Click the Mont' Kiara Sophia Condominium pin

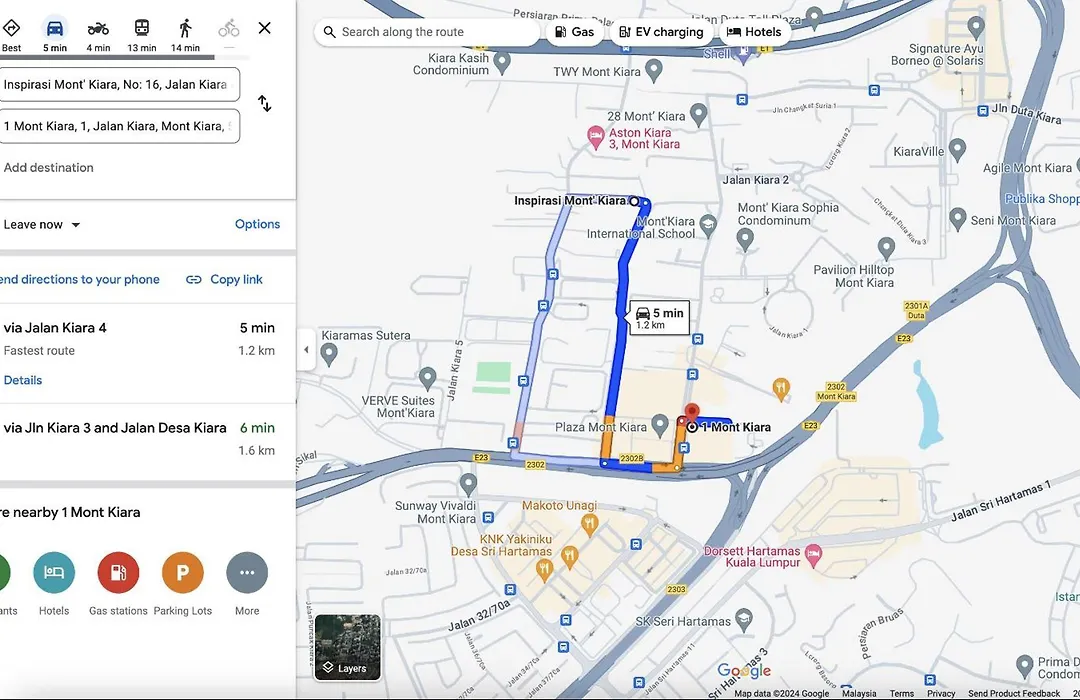(x=745, y=239)
